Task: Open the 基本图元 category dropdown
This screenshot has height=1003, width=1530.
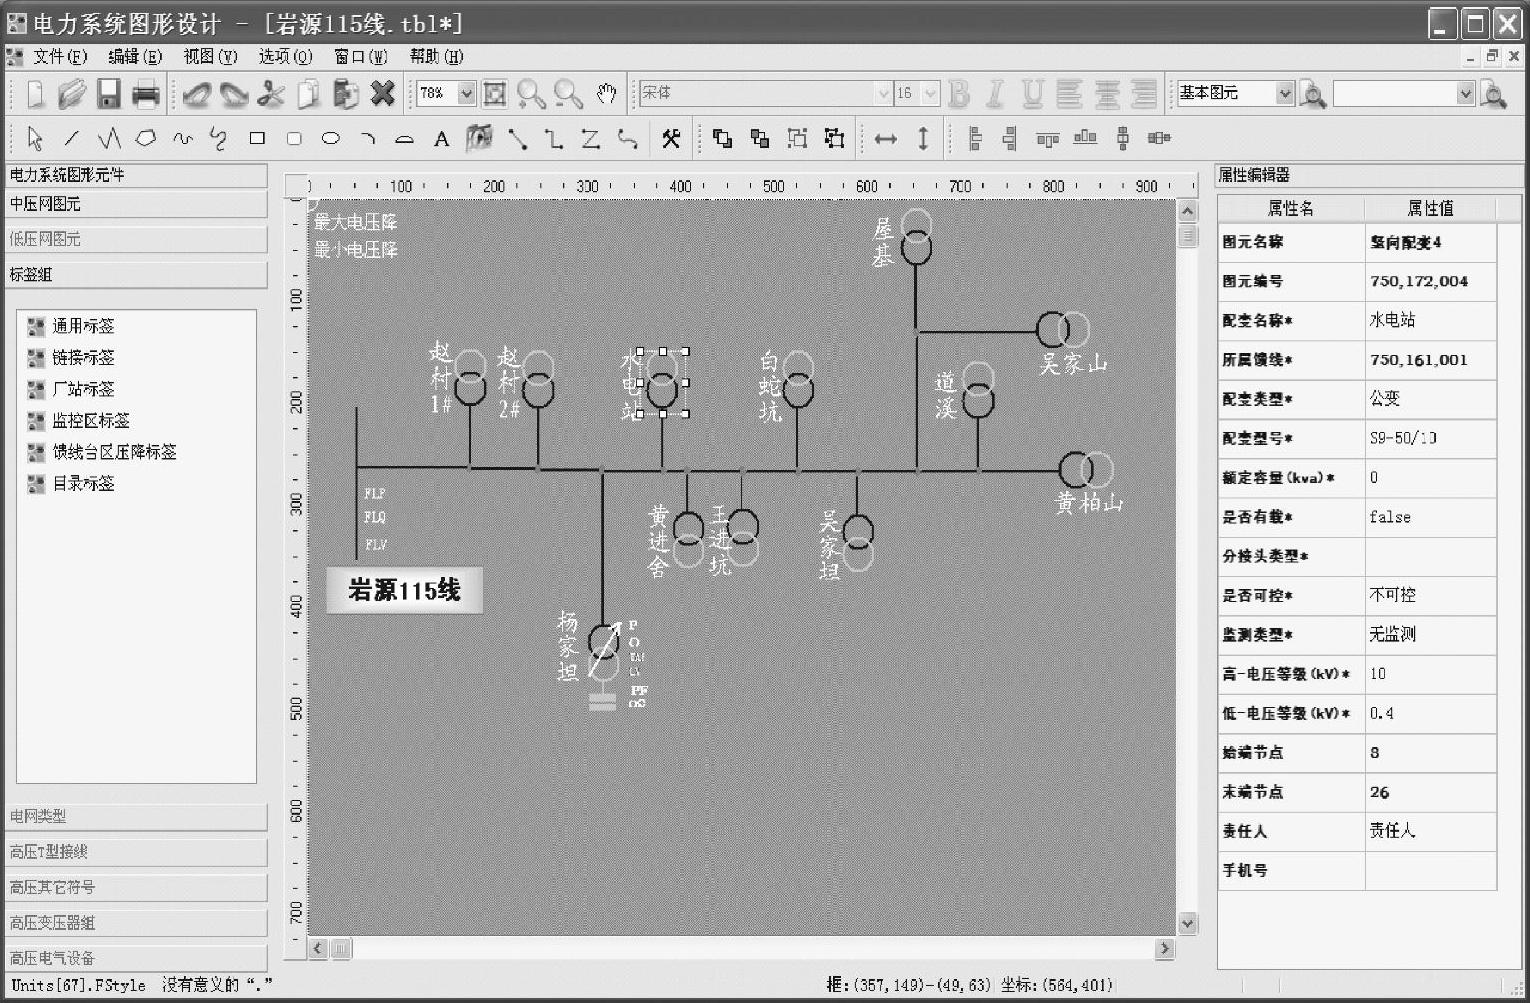Action: (x=1285, y=93)
